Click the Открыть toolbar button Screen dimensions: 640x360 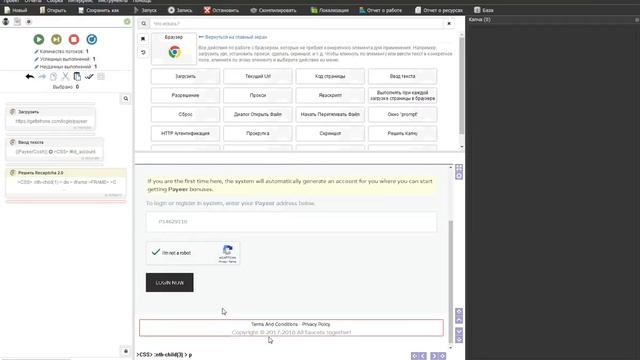pos(53,10)
